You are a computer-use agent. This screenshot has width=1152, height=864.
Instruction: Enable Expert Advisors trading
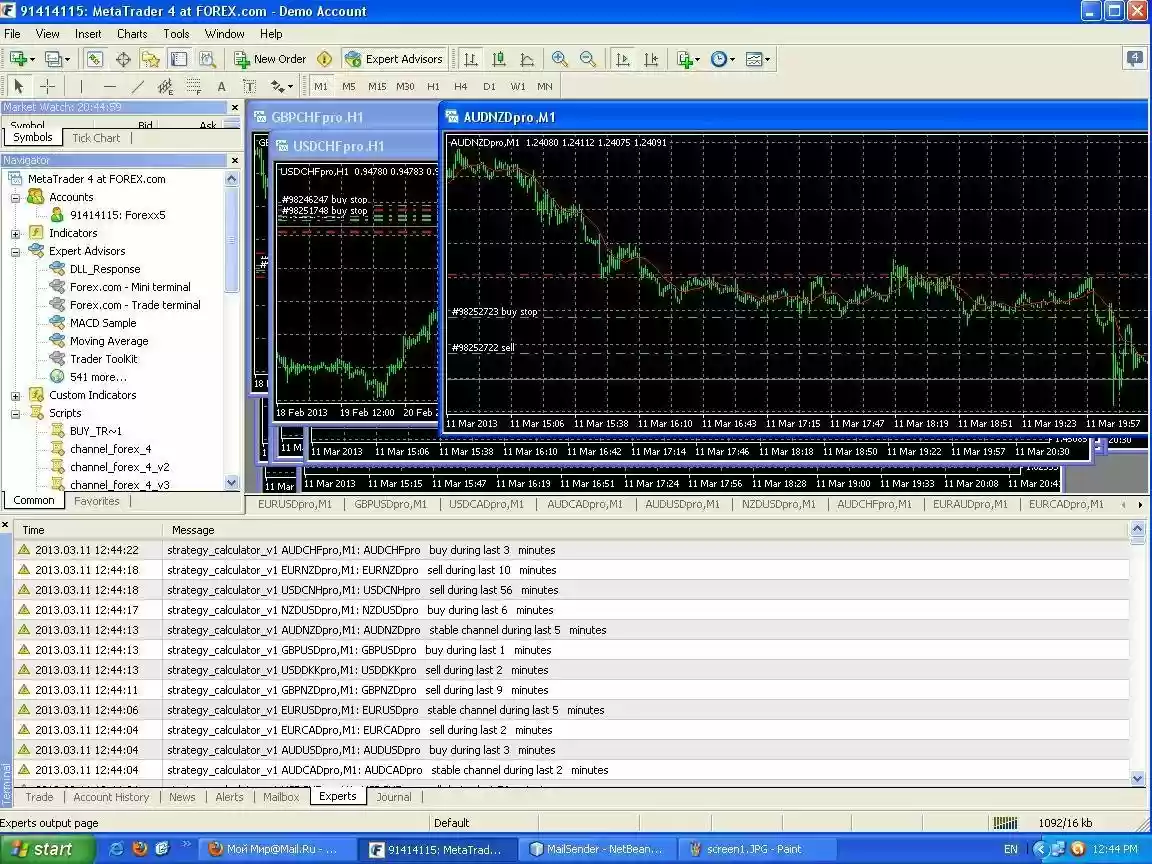pyautogui.click(x=394, y=59)
